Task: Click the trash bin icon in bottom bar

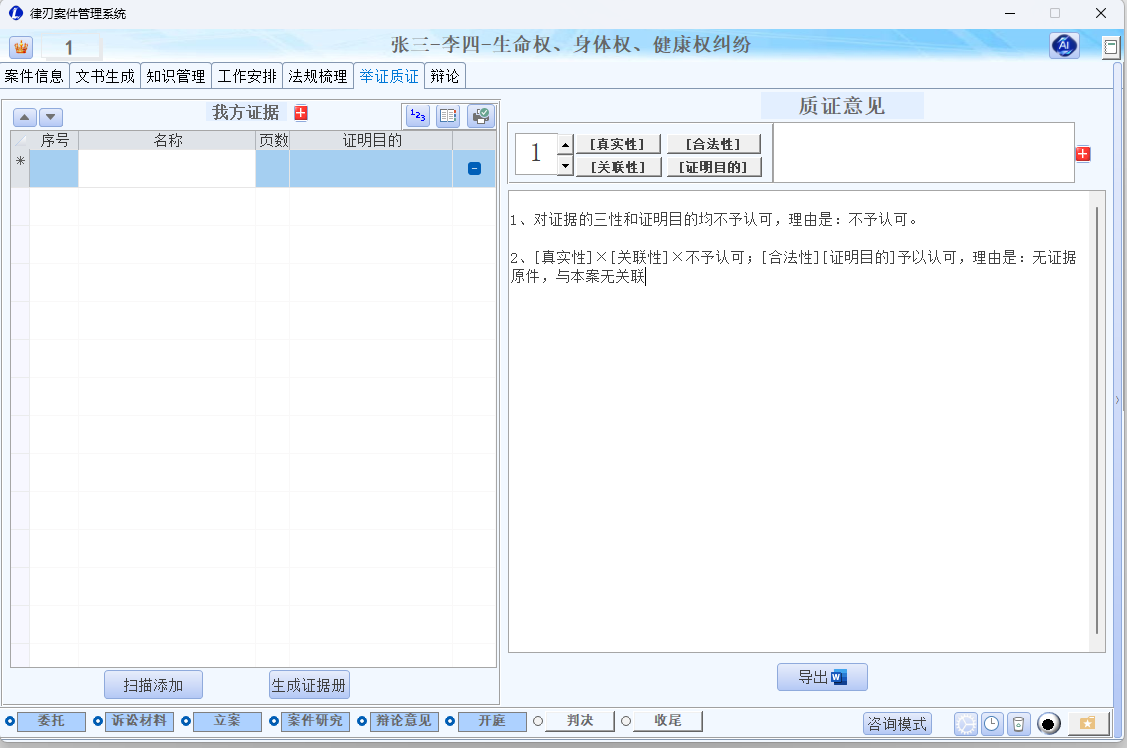Action: point(1017,724)
